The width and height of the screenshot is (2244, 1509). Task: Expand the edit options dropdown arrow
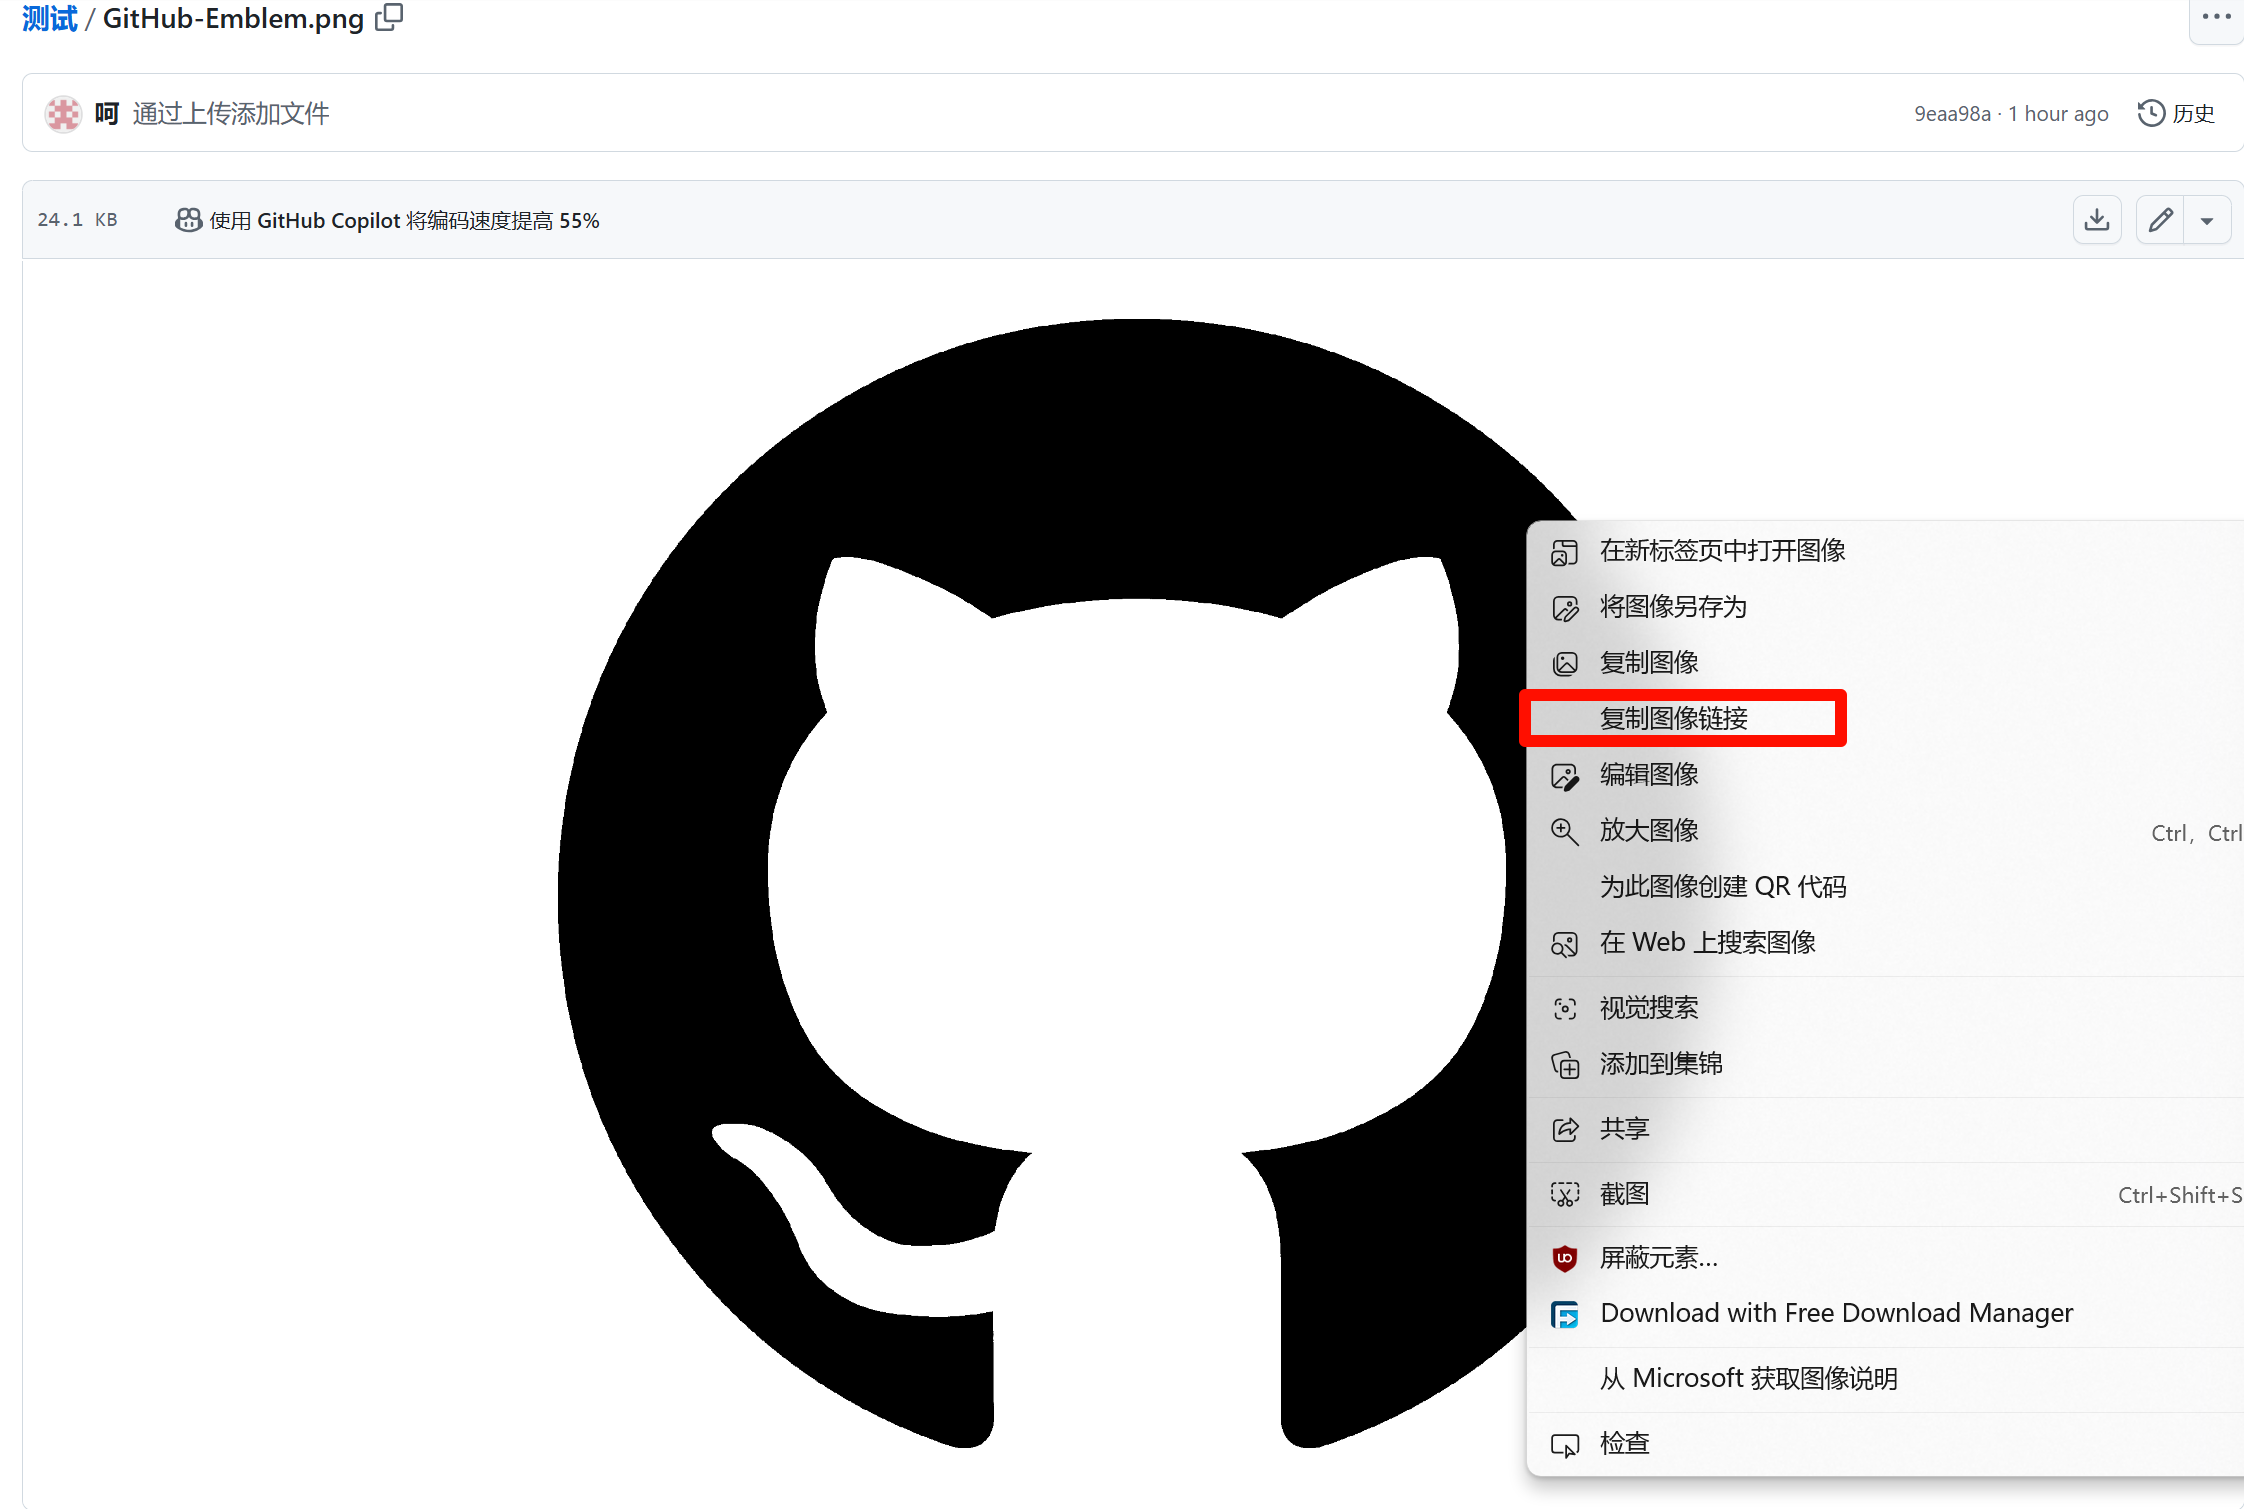point(2207,220)
